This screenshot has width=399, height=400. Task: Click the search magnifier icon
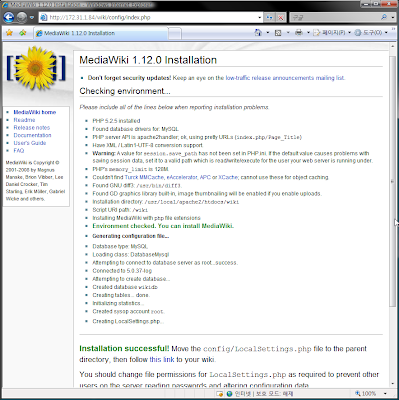384,17
